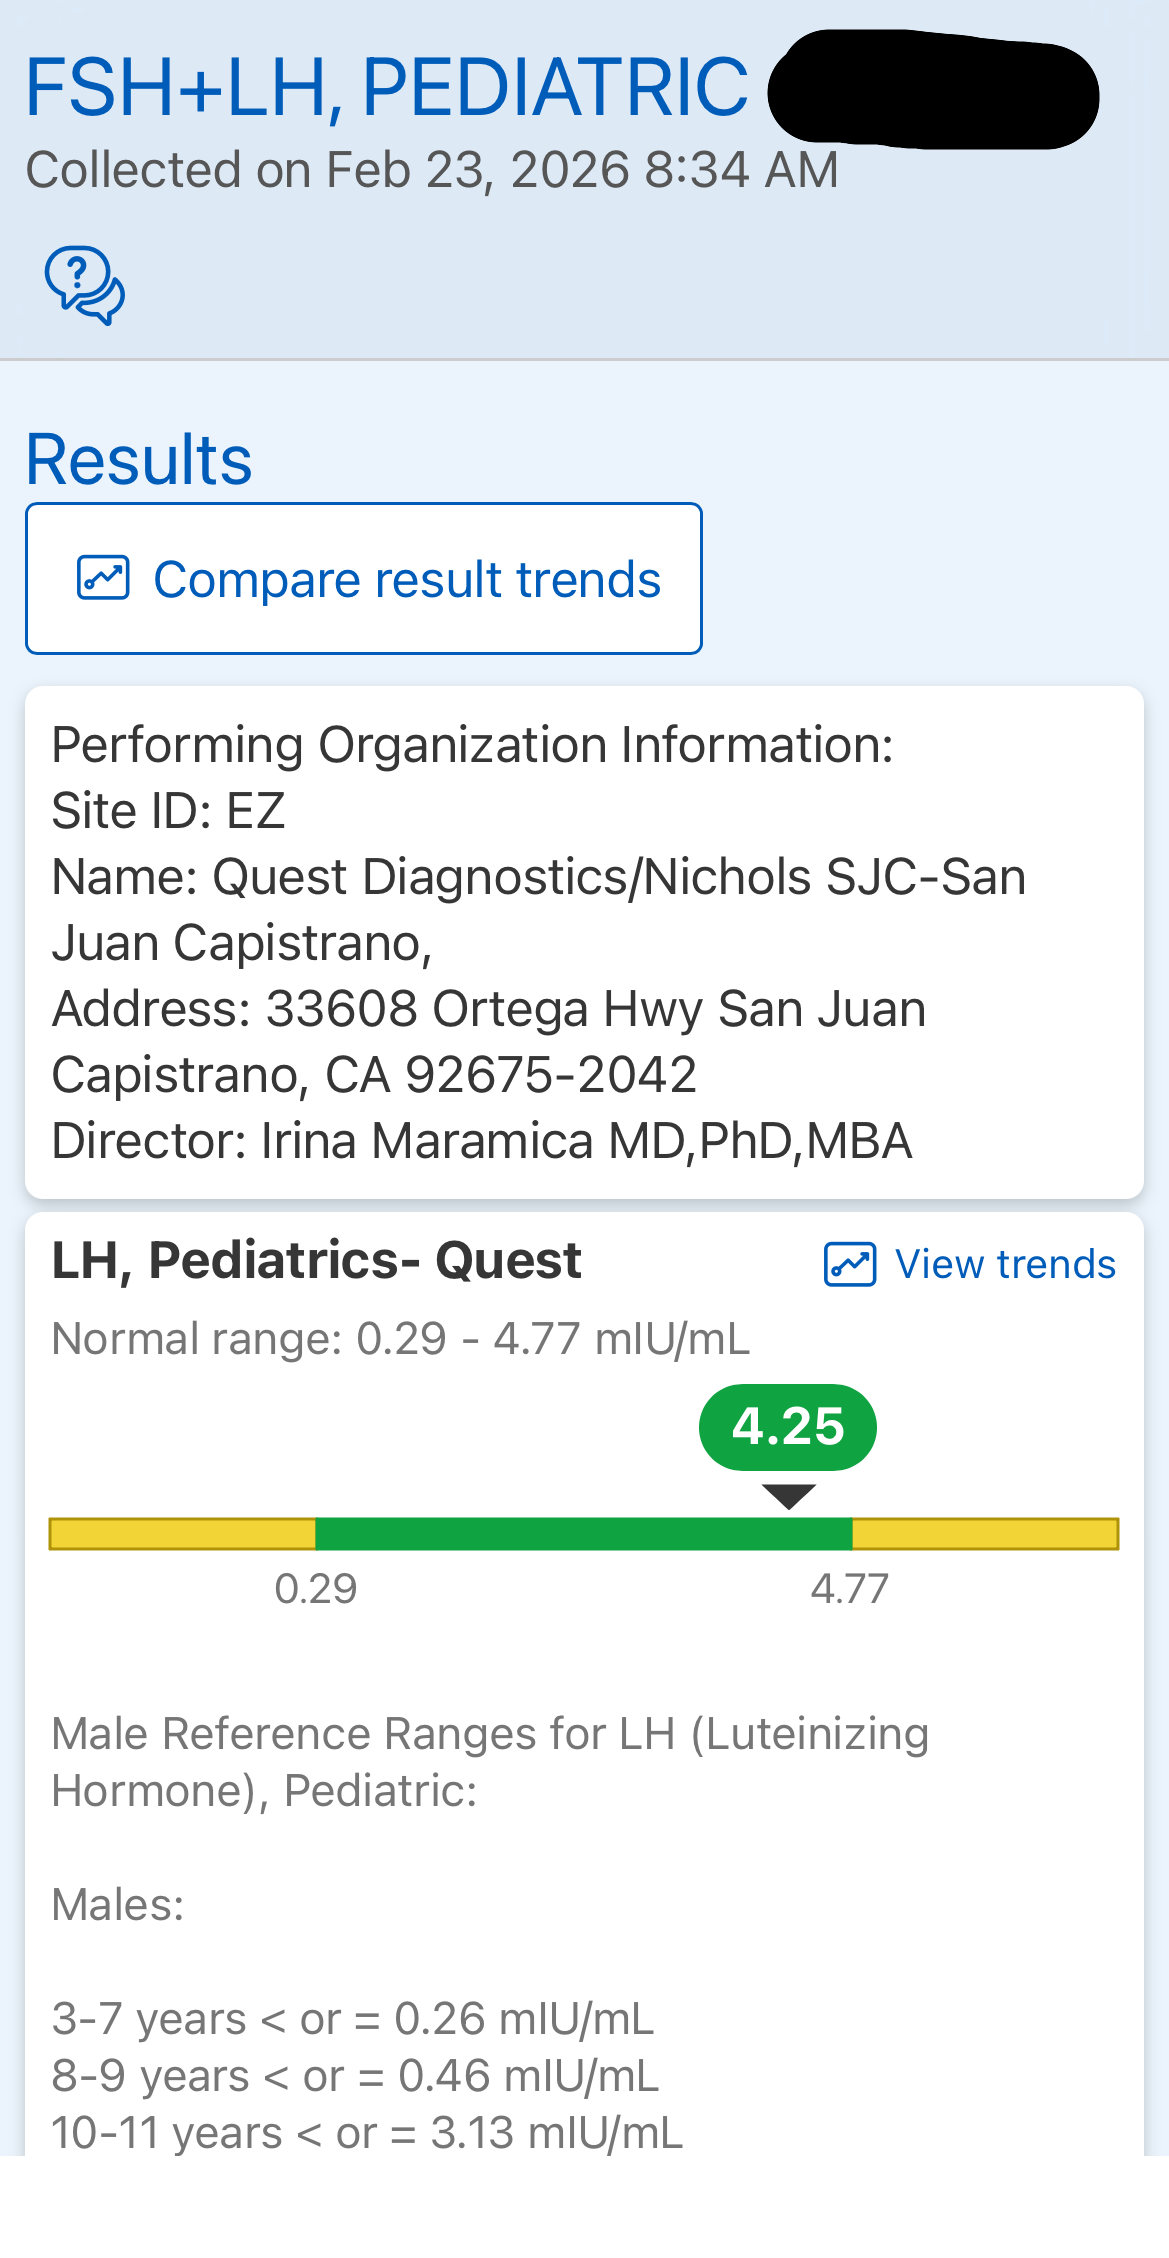Tap the Collected on Feb 23, 2026 timestamp
Image resolution: width=1169 pixels, height=2258 pixels.
pos(431,170)
